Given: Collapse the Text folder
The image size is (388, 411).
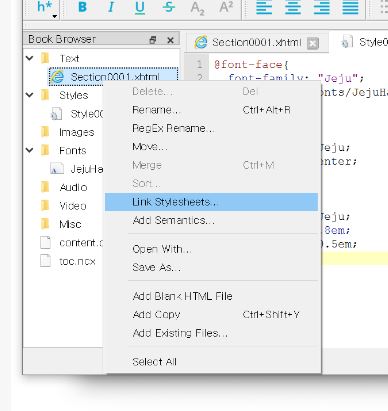Looking at the screenshot, I should click(30, 58).
